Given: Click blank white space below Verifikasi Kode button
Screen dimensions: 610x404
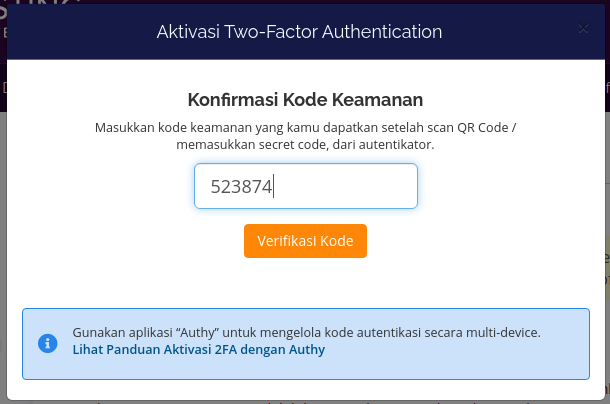Looking at the screenshot, I should [305, 282].
